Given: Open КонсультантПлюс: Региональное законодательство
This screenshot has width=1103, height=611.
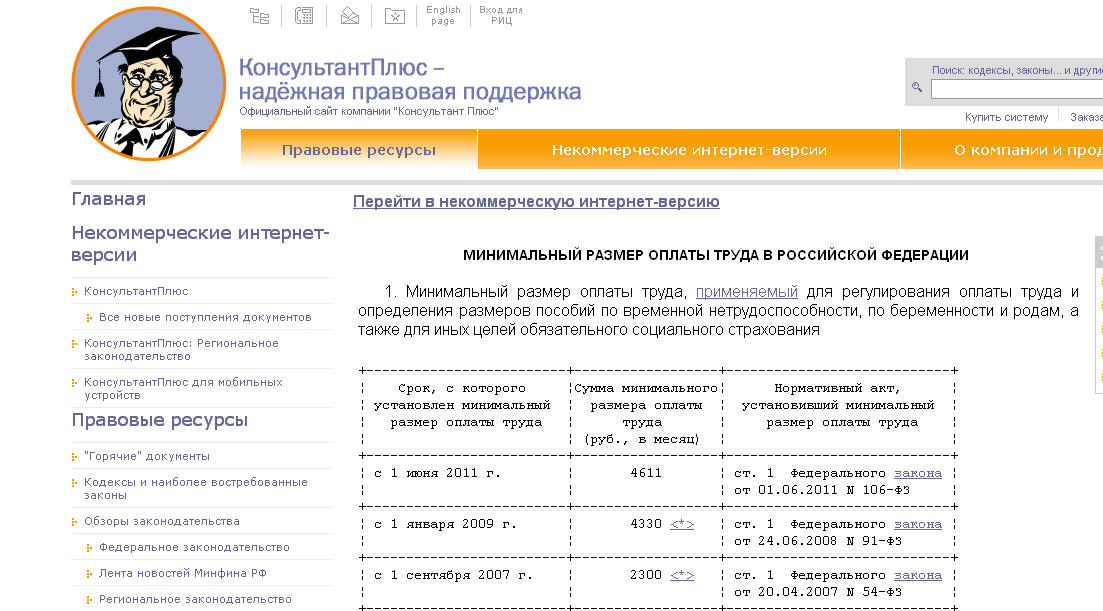Looking at the screenshot, I should click(x=181, y=349).
